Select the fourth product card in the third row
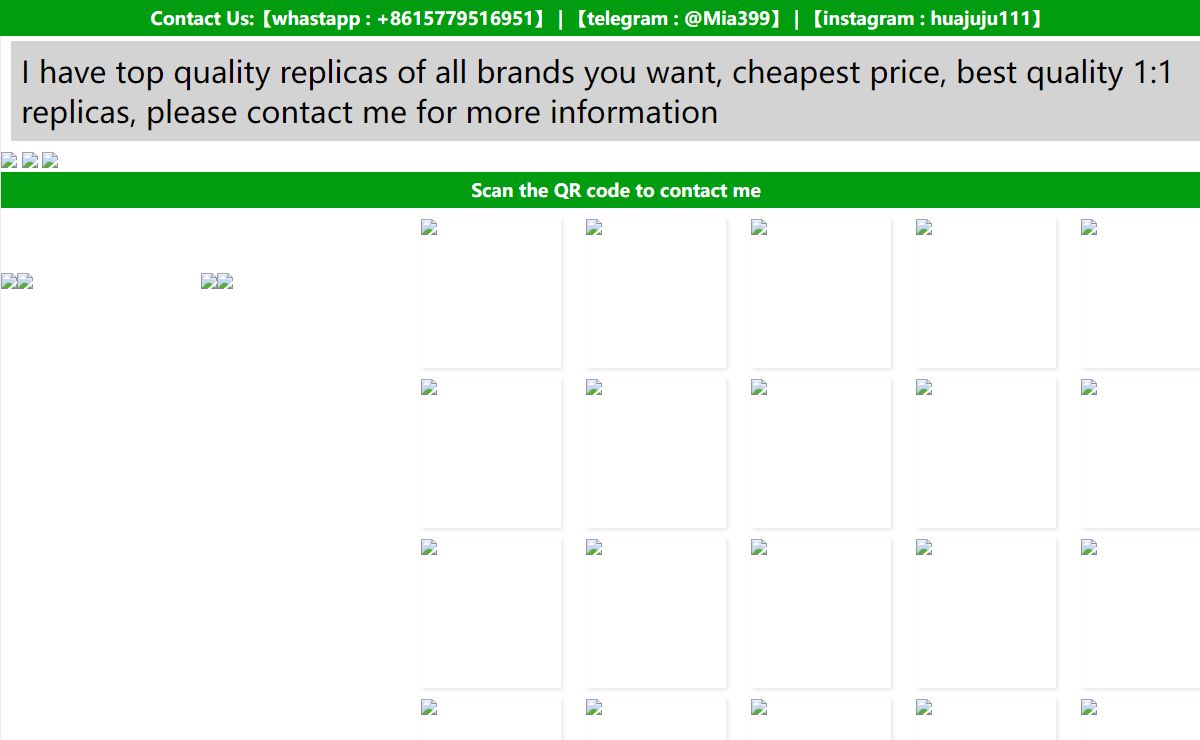Viewport: 1200px width, 740px height. (985, 612)
